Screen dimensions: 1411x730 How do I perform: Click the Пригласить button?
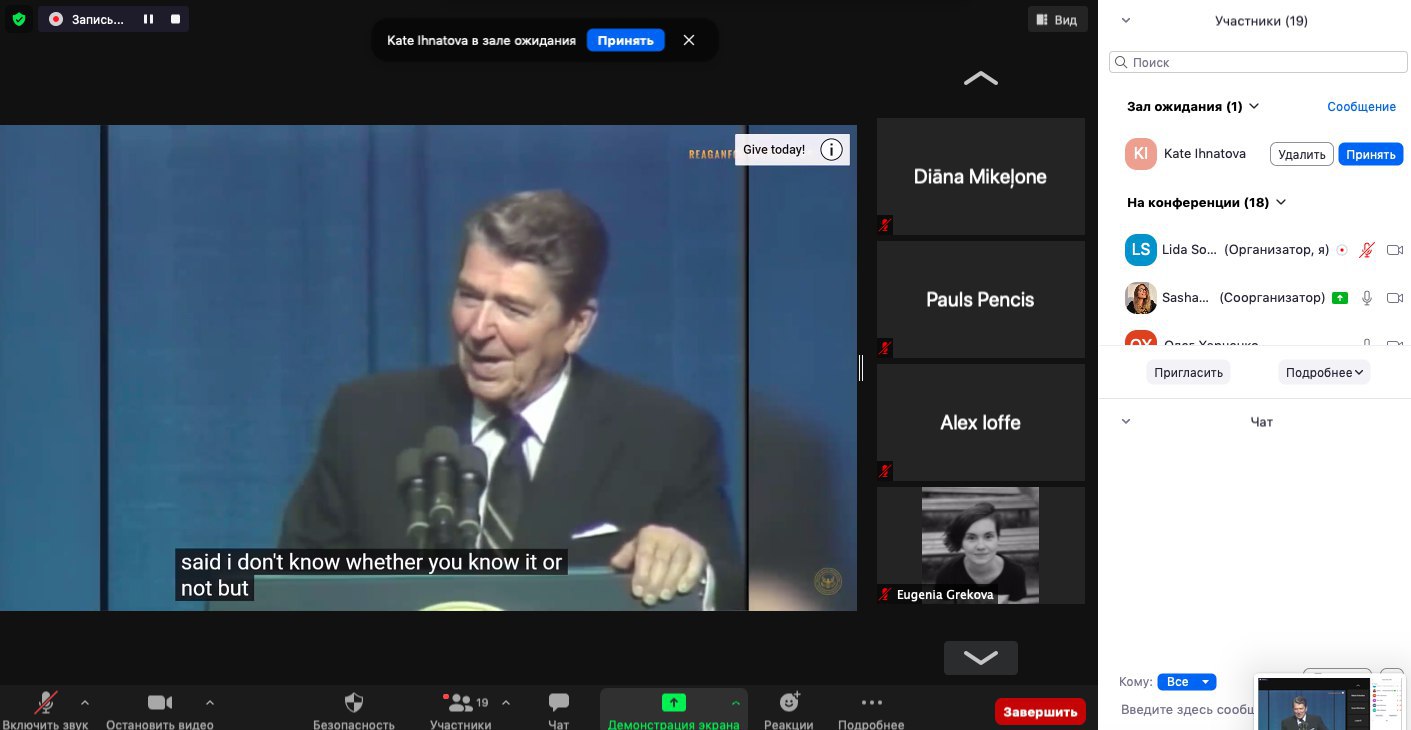(x=1188, y=372)
